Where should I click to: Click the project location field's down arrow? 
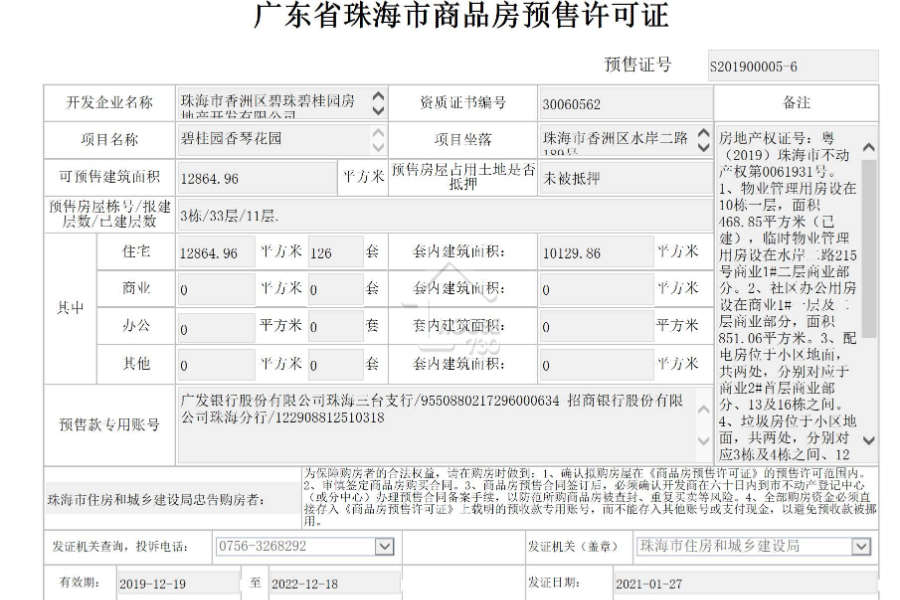[x=704, y=147]
